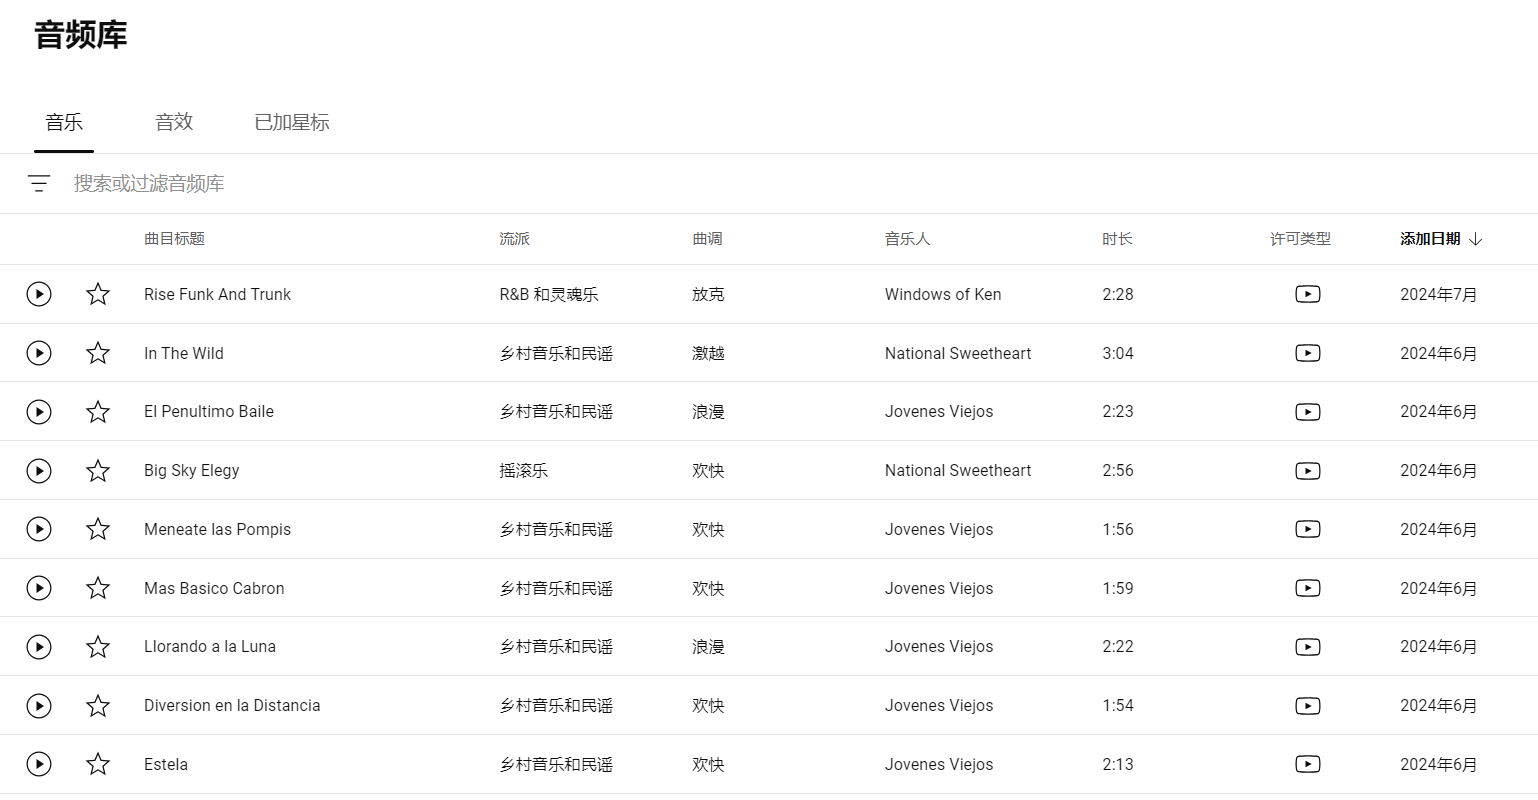1538x800 pixels.
Task: Star the track El Penultimo Baile
Action: pyautogui.click(x=98, y=412)
